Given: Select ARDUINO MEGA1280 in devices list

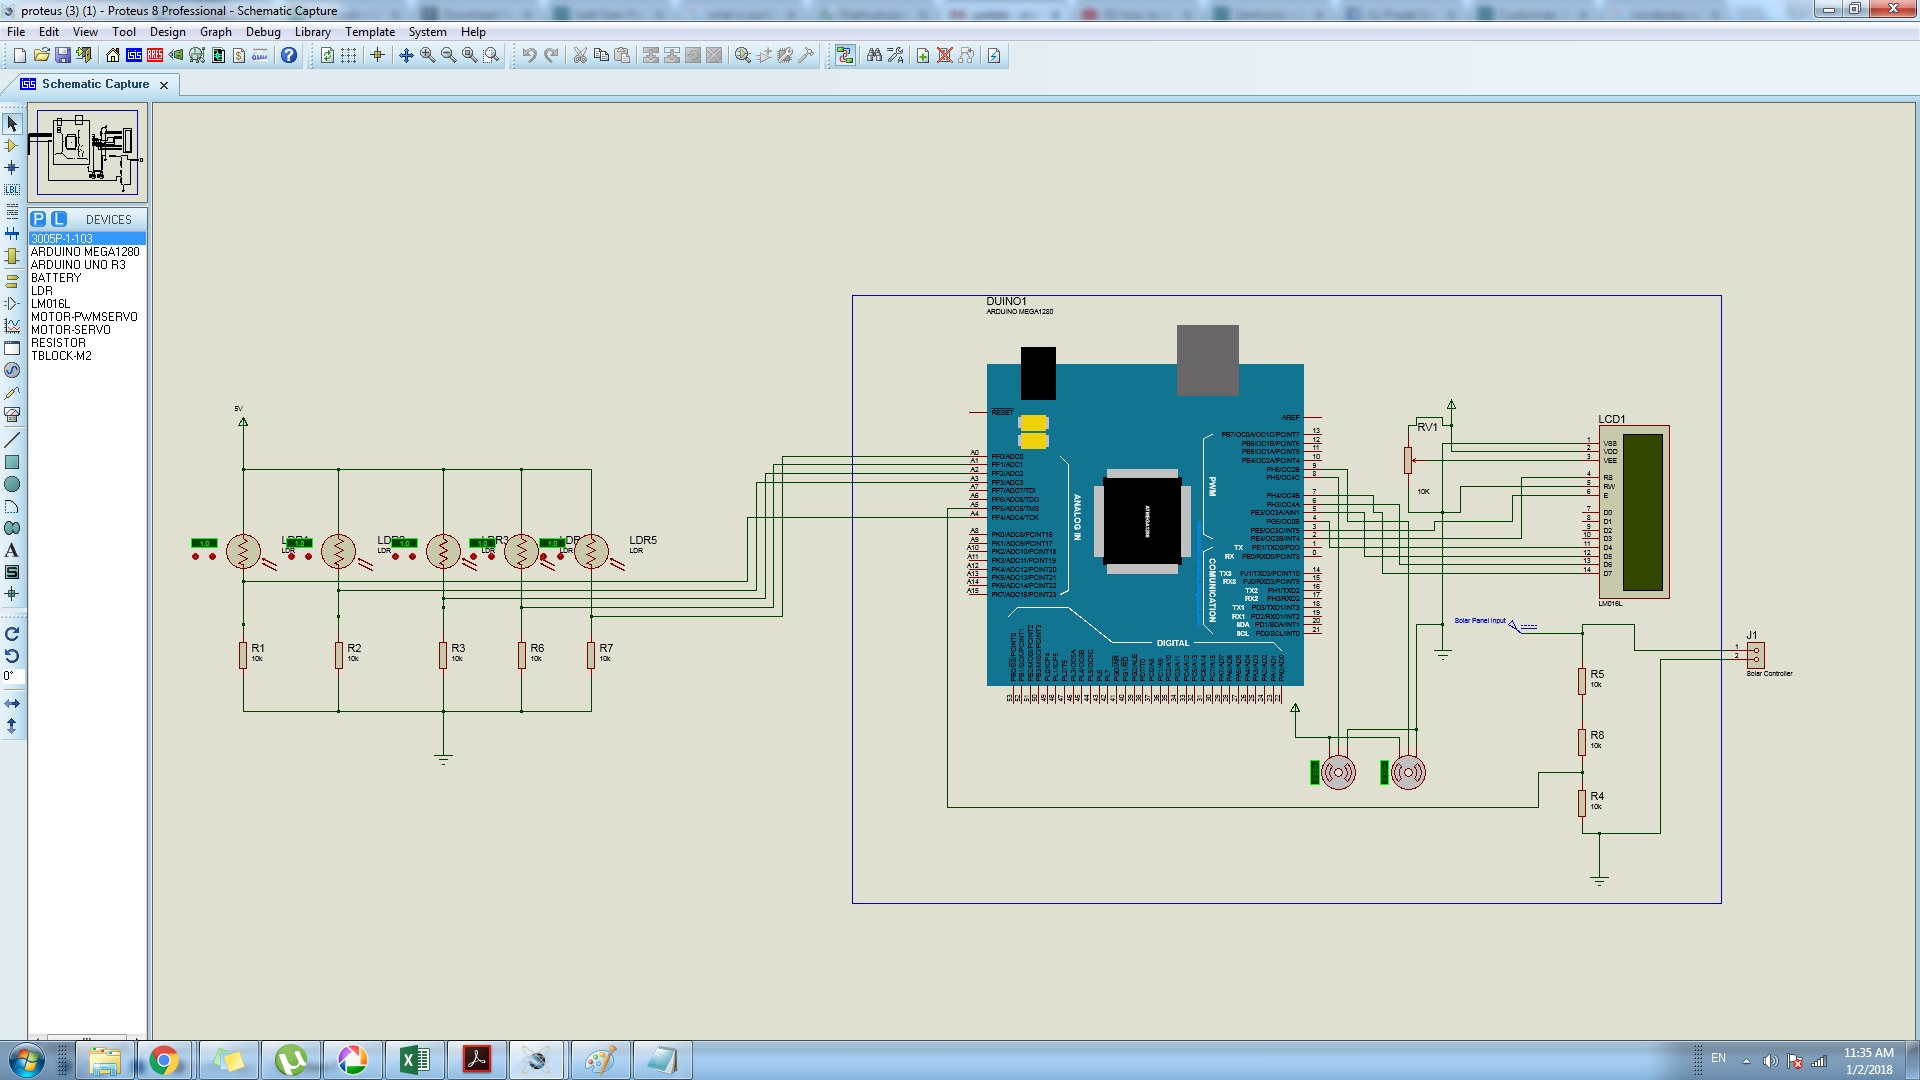Looking at the screenshot, I should click(x=85, y=252).
